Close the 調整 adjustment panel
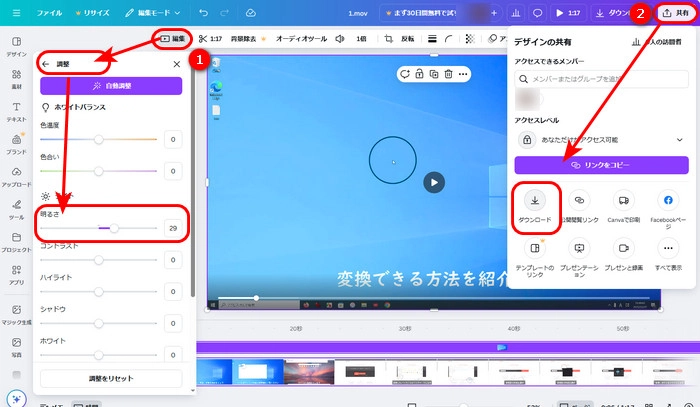 click(177, 64)
